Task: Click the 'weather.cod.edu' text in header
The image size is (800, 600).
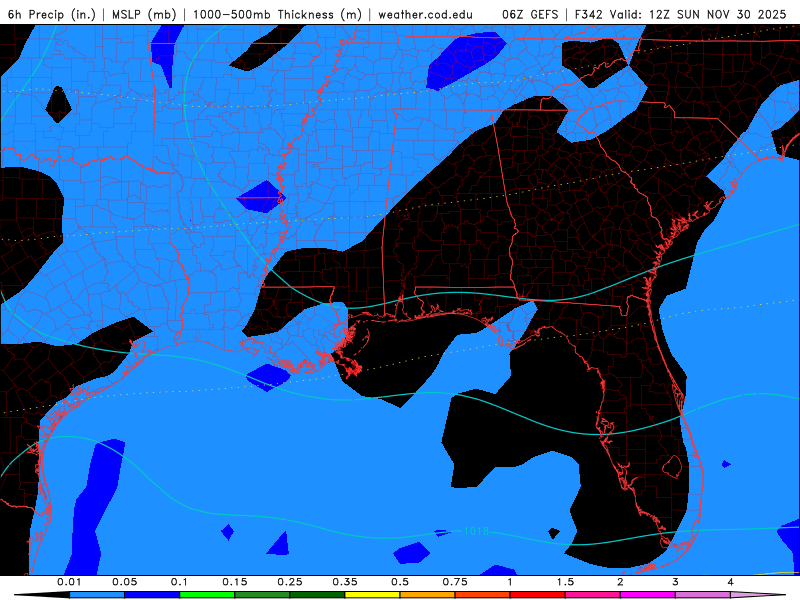Action: tap(426, 14)
